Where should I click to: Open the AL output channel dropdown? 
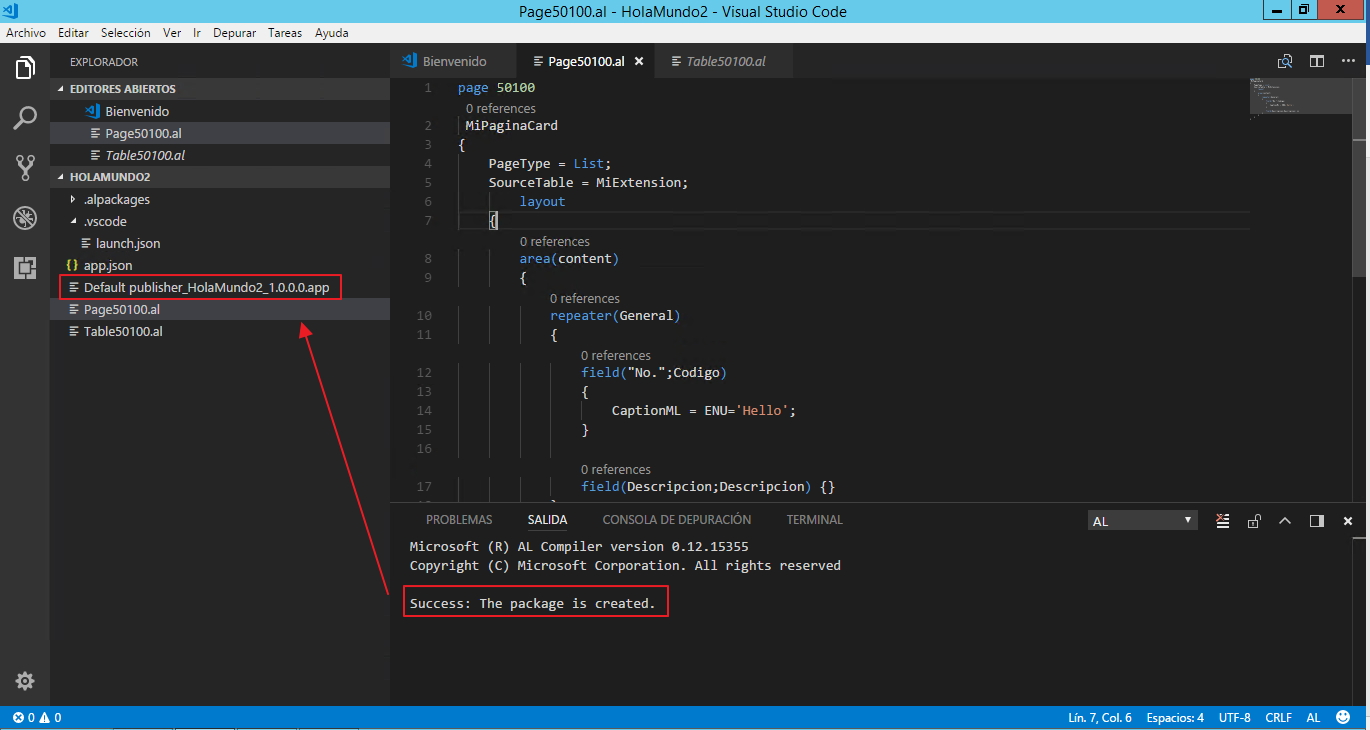(1142, 521)
